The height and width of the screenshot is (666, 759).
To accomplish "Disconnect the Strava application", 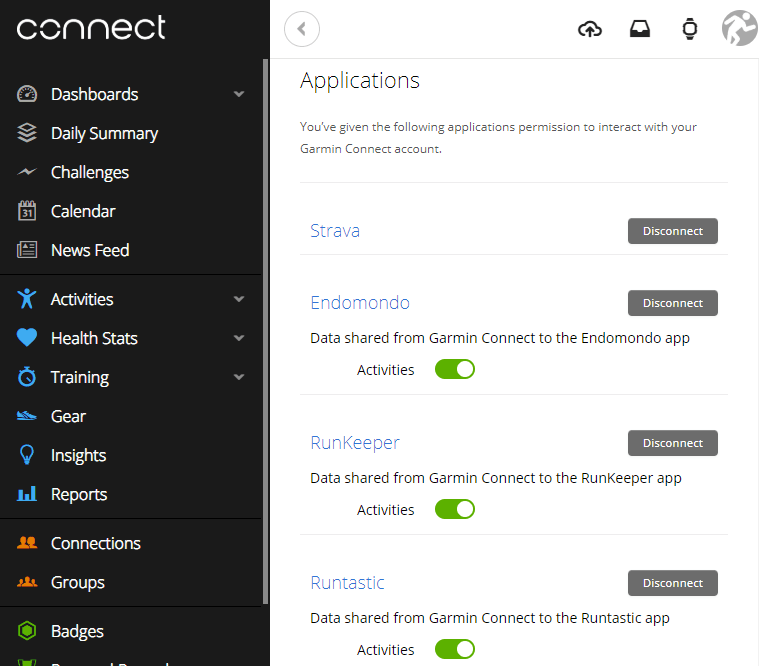I will 672,231.
